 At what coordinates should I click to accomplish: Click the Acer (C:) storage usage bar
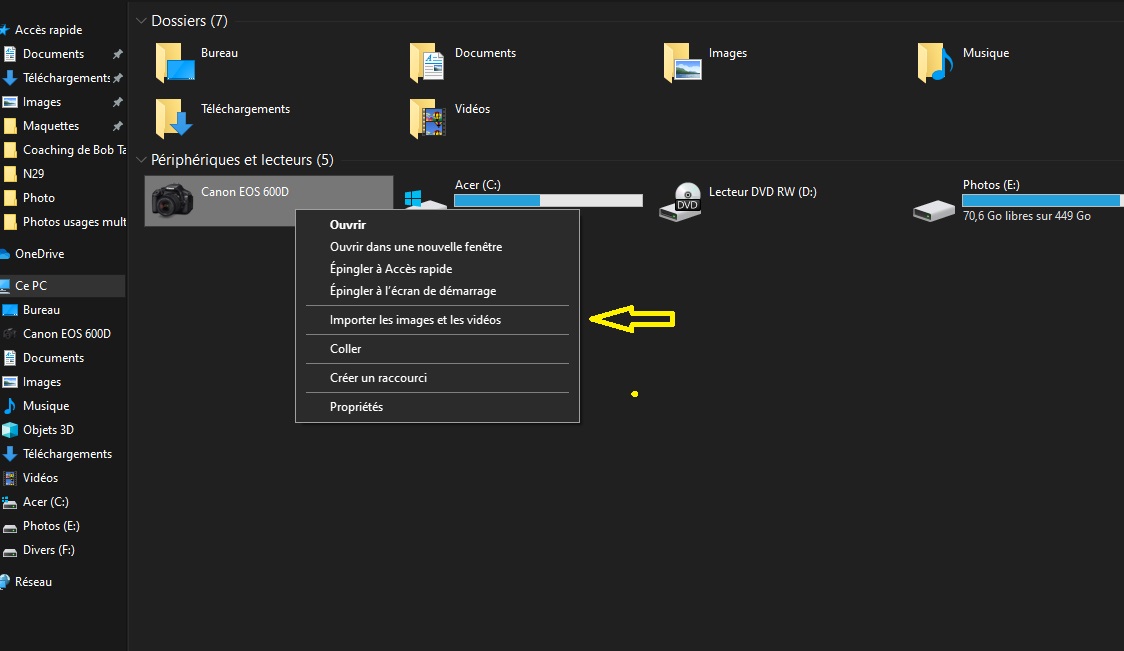[548, 201]
